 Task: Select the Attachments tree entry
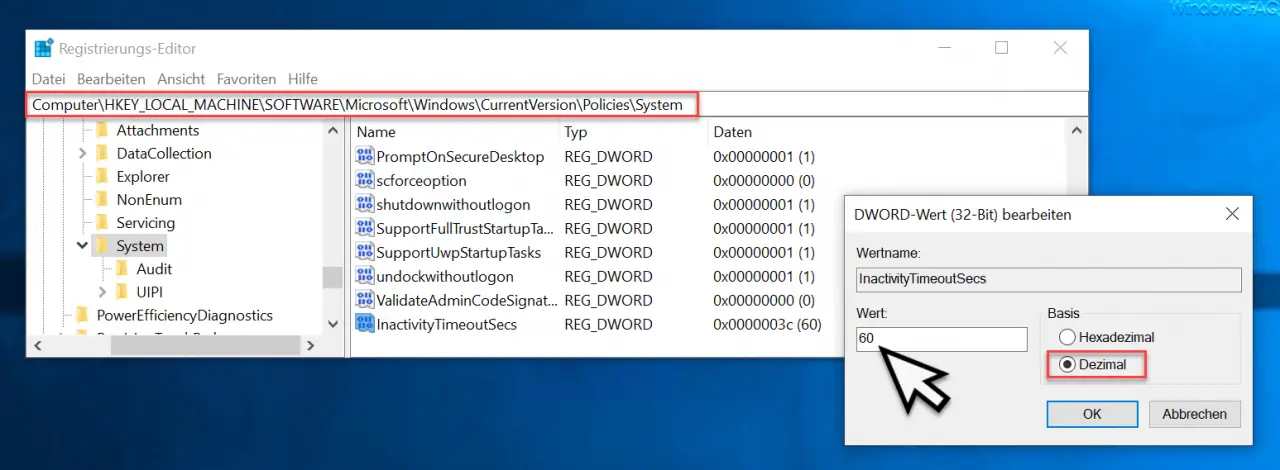158,130
